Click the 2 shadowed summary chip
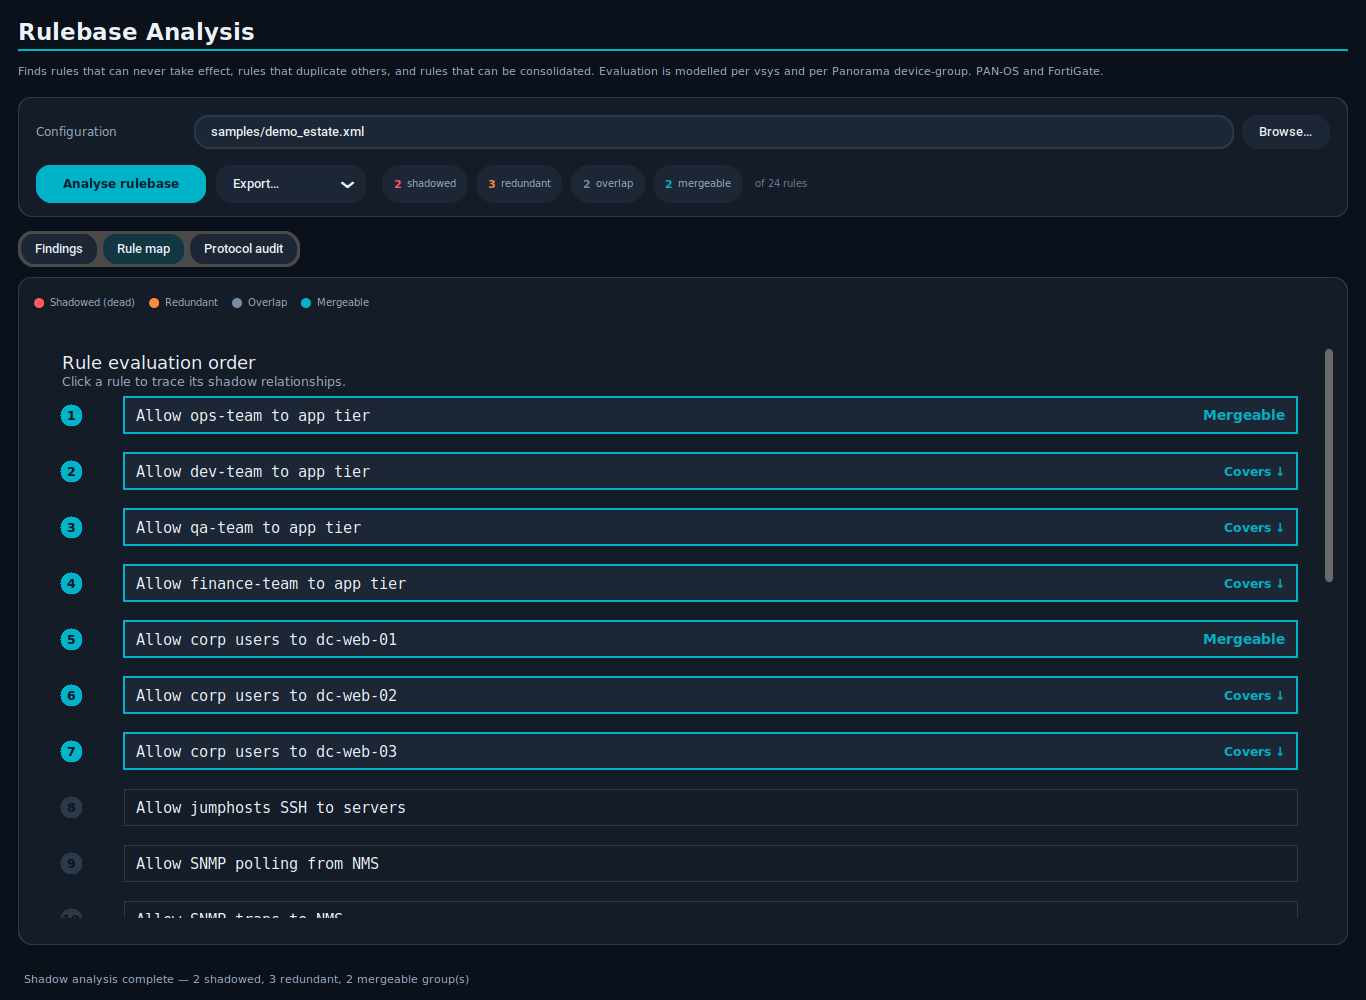Viewport: 1366px width, 1000px height. click(425, 184)
